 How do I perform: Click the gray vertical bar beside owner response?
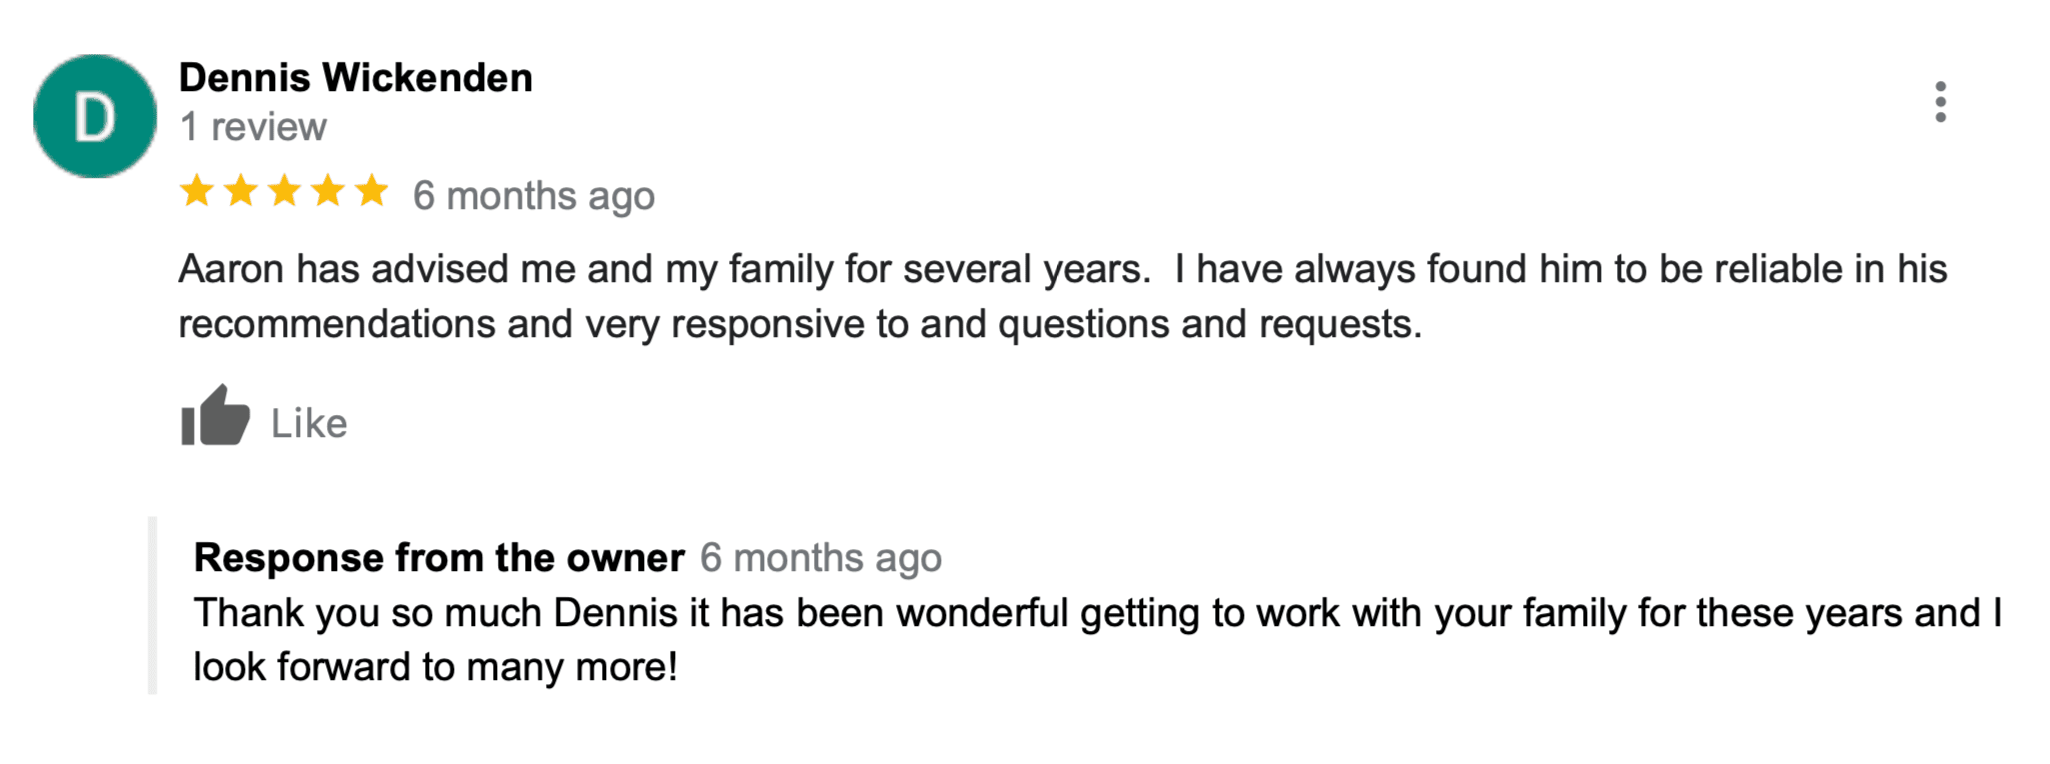[153, 605]
